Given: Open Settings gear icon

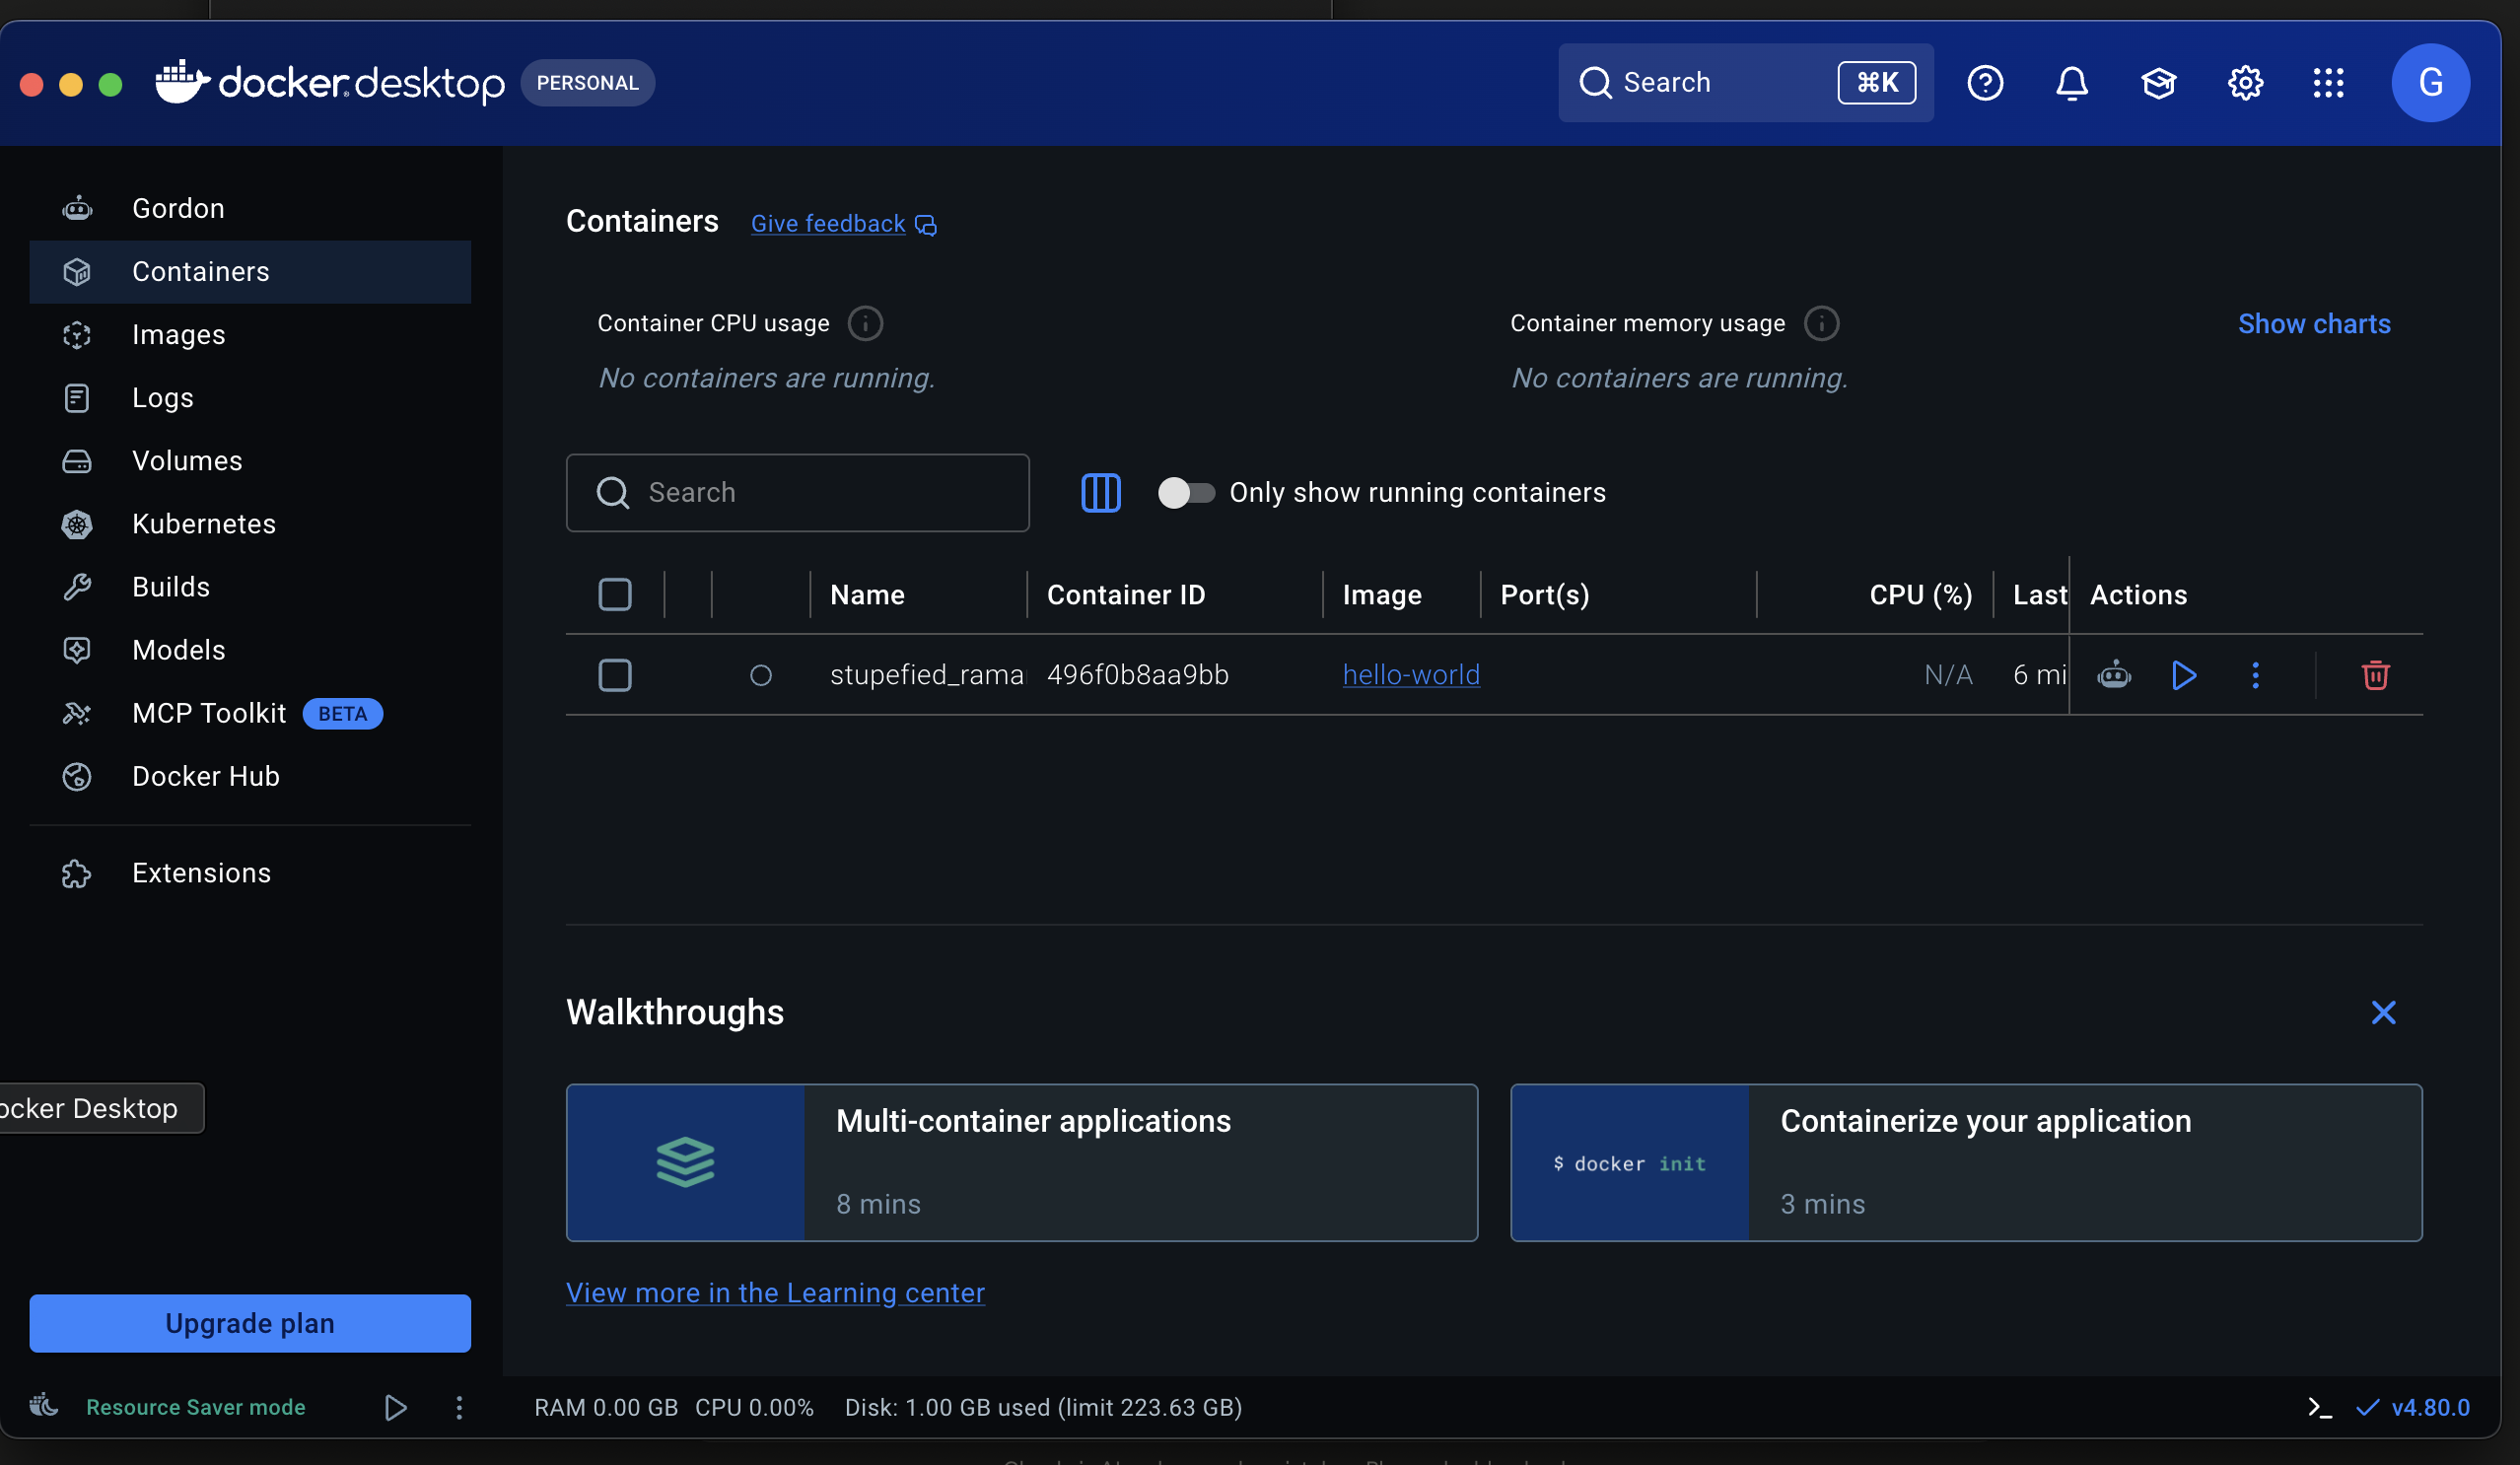Looking at the screenshot, I should 2245,83.
